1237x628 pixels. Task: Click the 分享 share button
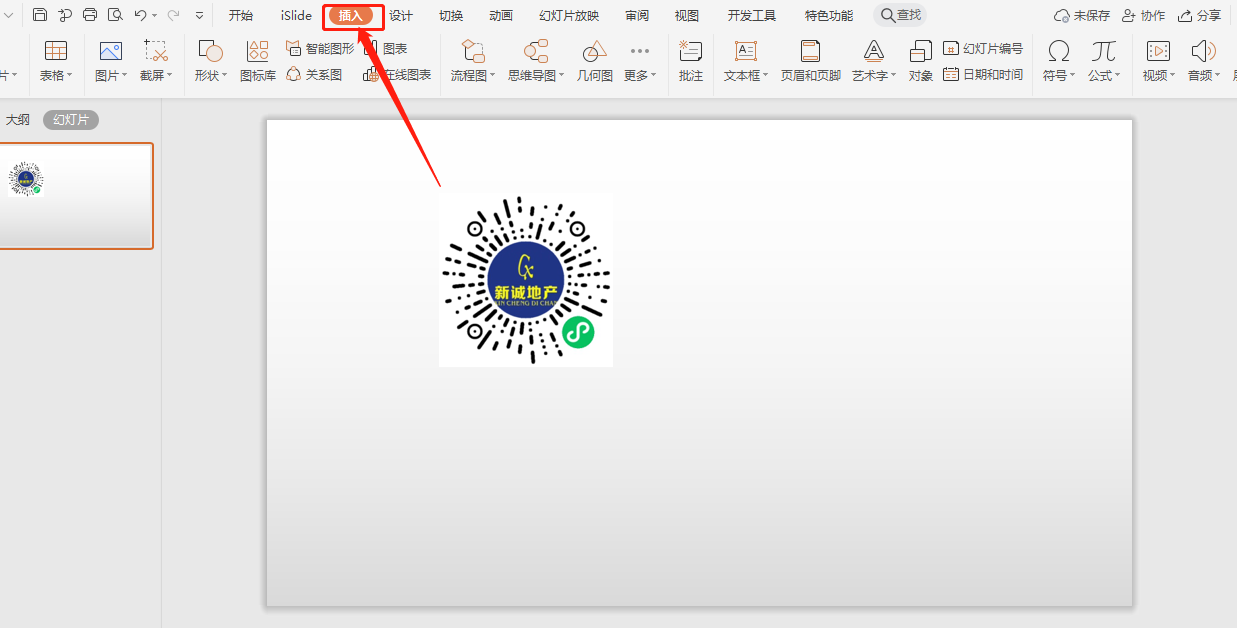[x=1199, y=16]
